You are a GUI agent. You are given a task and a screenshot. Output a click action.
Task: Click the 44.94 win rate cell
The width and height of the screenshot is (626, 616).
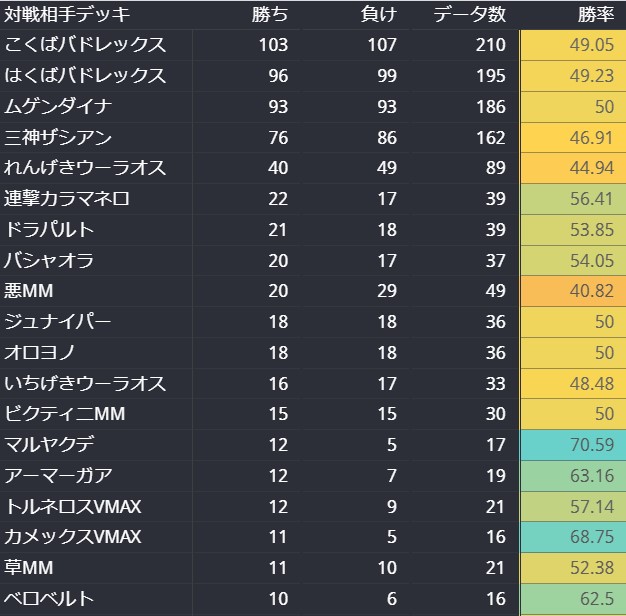click(572, 168)
